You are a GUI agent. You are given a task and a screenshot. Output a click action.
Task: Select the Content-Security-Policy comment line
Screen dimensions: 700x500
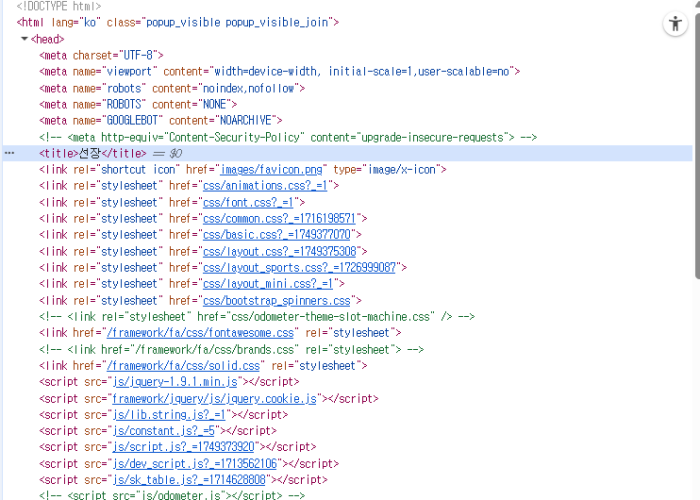click(x=288, y=138)
